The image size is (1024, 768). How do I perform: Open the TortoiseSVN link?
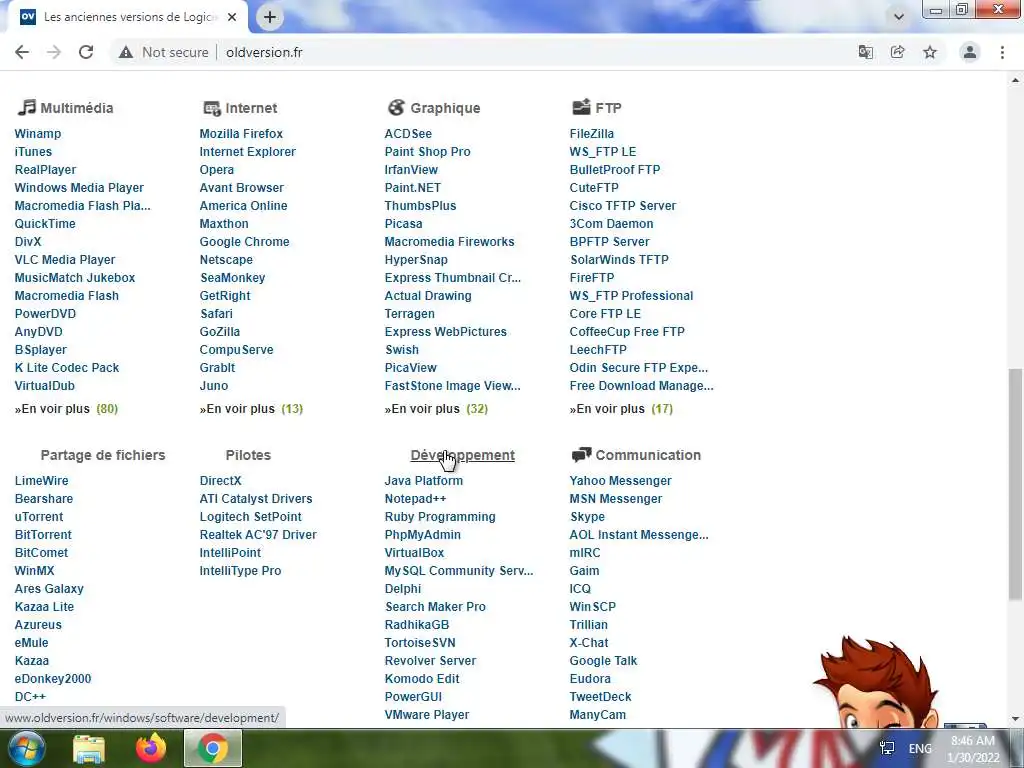point(420,643)
